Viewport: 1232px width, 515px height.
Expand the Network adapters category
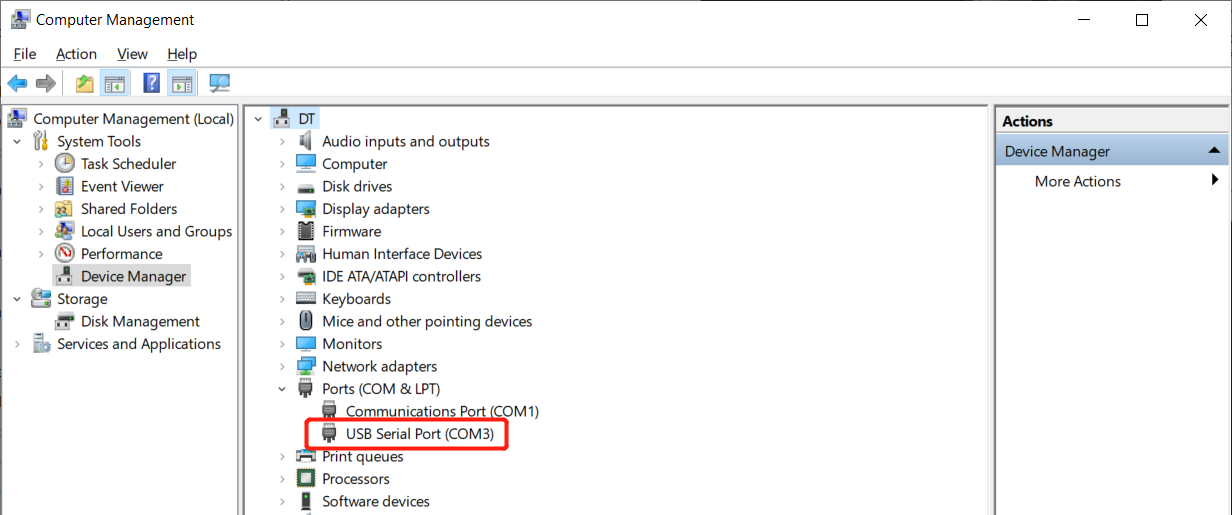(x=283, y=366)
